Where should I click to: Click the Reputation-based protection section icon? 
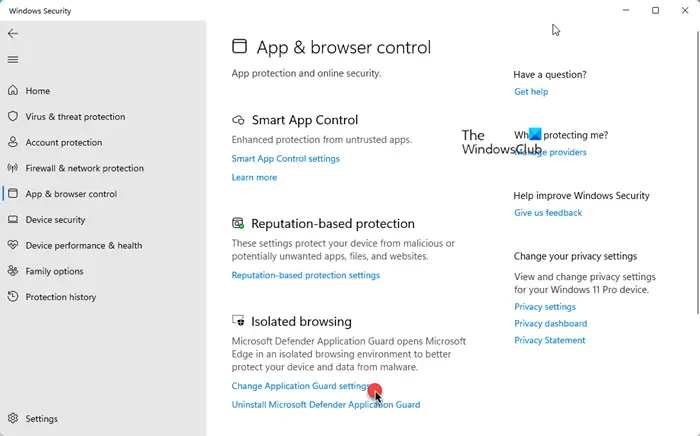238,223
